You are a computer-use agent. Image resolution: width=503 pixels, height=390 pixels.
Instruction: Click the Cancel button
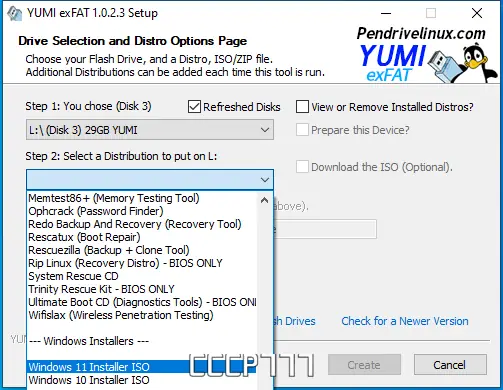point(450,365)
